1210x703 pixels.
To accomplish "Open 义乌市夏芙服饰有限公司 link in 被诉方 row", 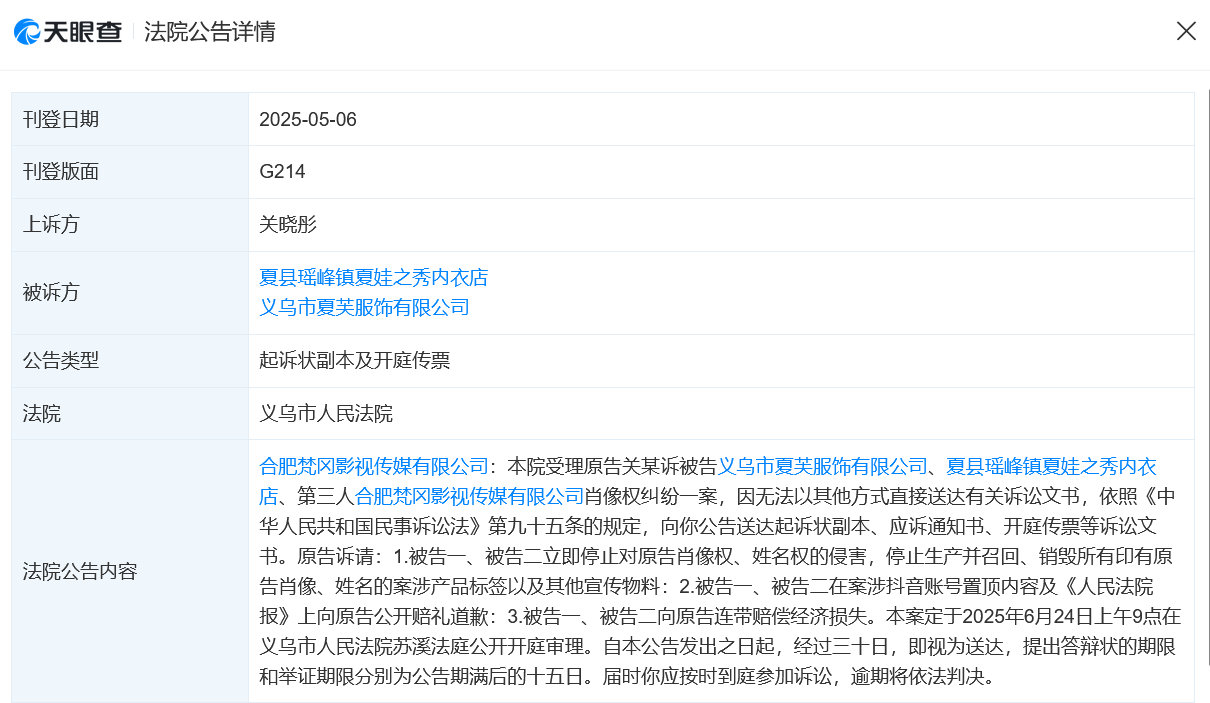I will click(364, 307).
